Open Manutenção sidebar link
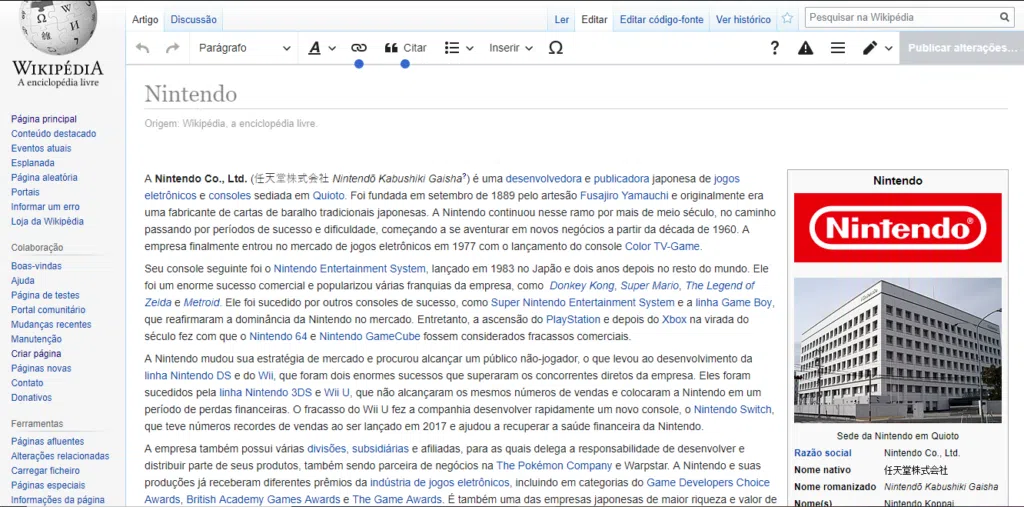The image size is (1024, 507). point(36,339)
